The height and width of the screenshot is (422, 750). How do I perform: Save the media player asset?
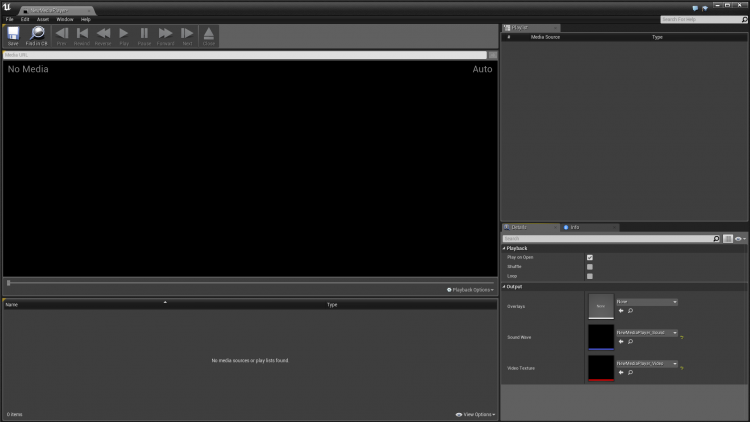click(x=13, y=36)
